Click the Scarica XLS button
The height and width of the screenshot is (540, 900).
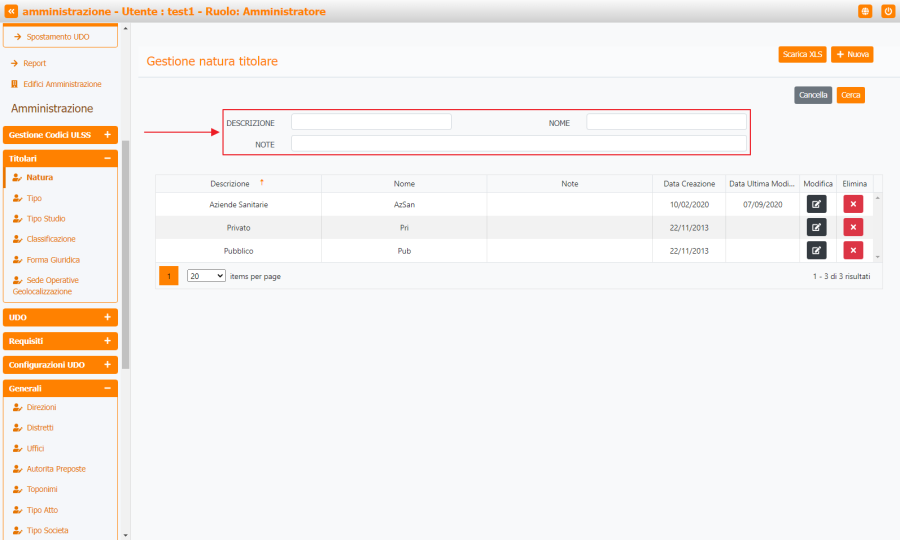tap(802, 54)
